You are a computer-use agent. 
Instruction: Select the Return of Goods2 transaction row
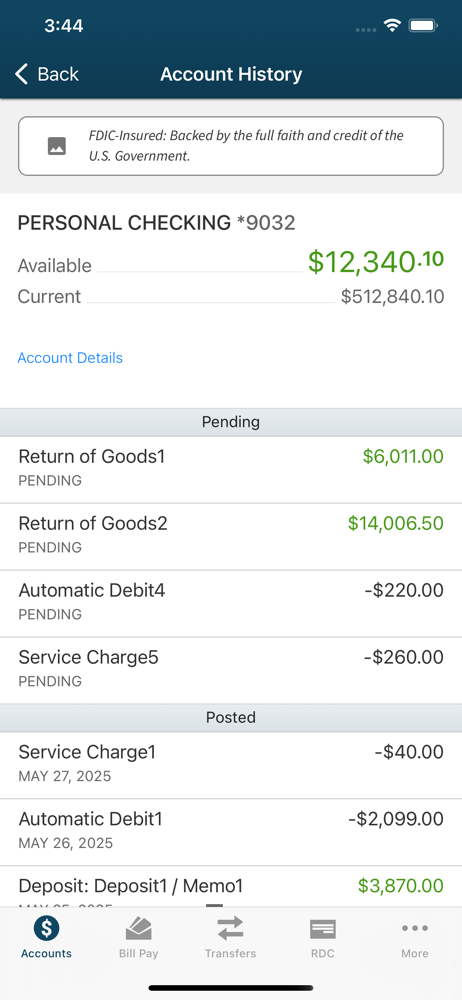(x=231, y=537)
